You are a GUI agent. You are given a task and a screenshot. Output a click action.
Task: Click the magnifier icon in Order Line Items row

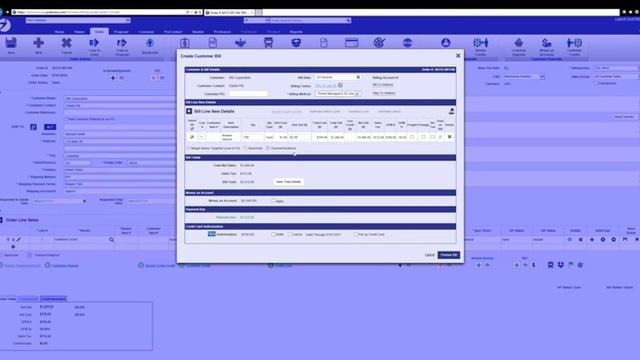pos(111,240)
